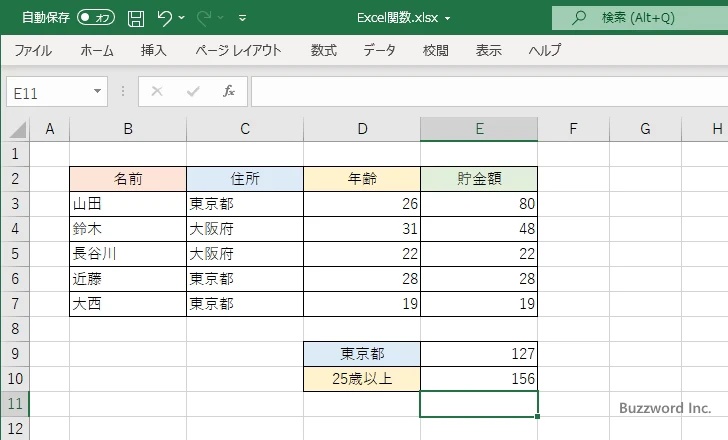Open the データ tab

379,50
